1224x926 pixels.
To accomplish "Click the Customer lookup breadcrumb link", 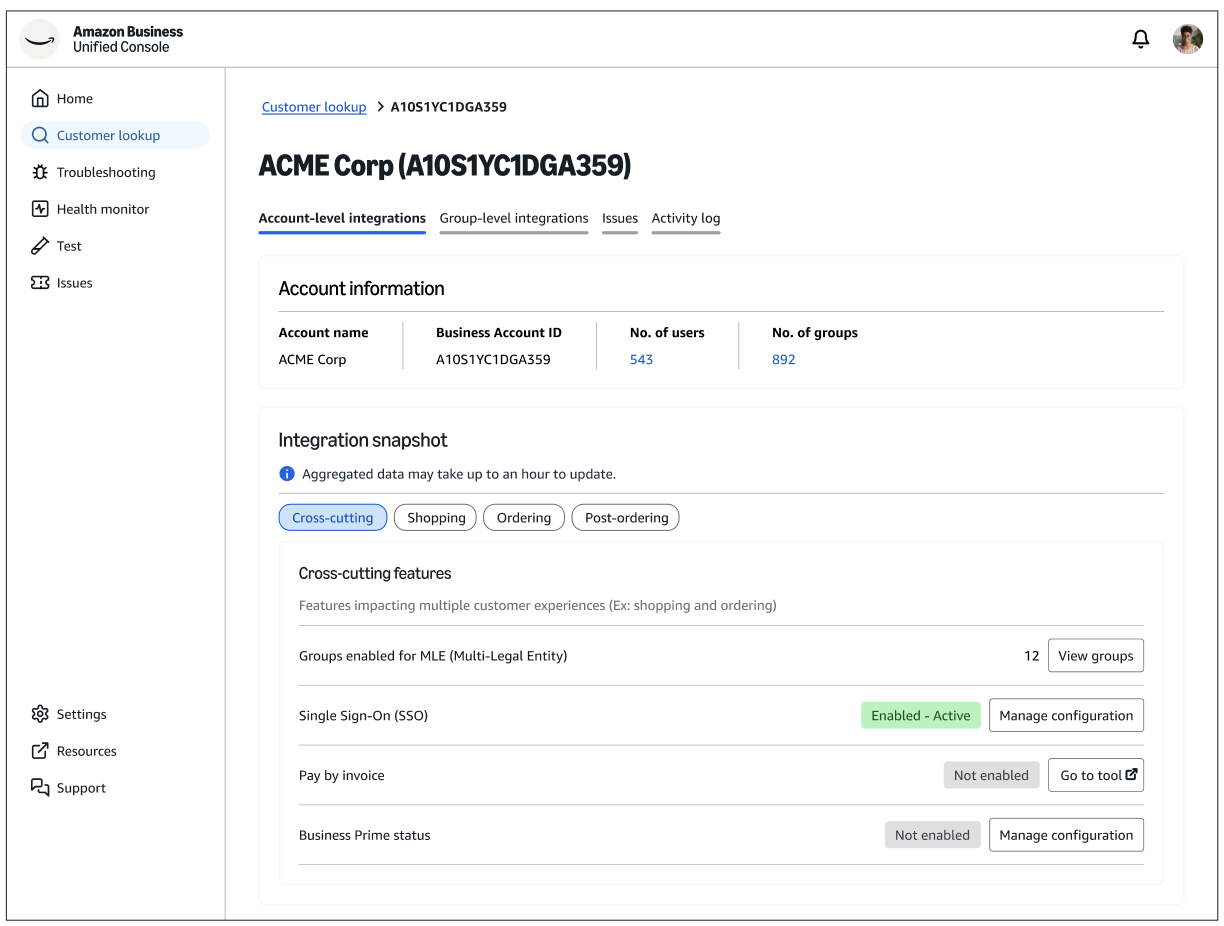I will click(x=314, y=107).
